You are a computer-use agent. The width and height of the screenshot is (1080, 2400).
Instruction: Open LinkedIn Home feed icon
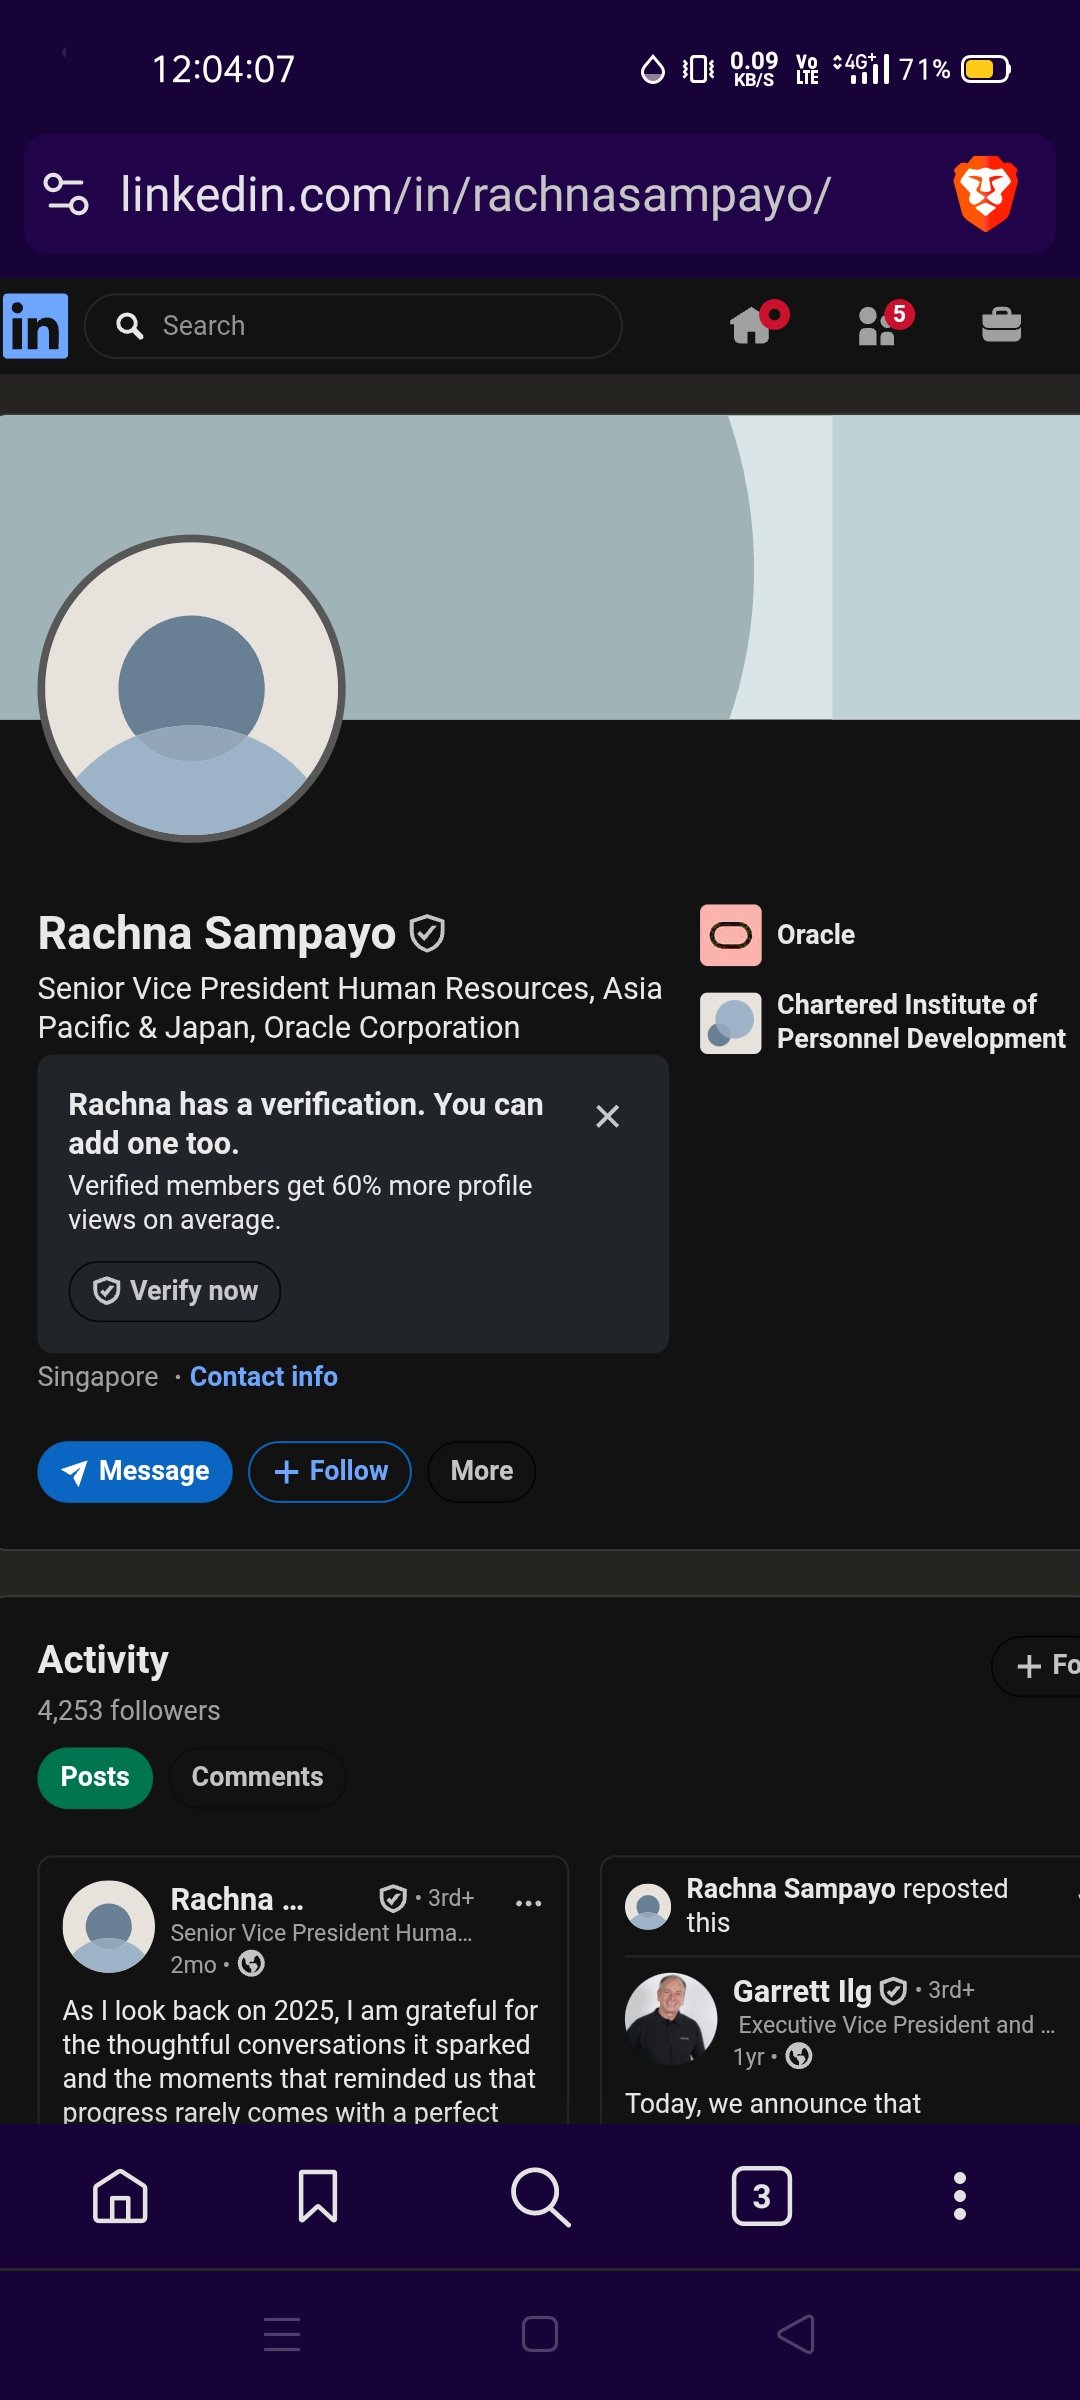[752, 326]
